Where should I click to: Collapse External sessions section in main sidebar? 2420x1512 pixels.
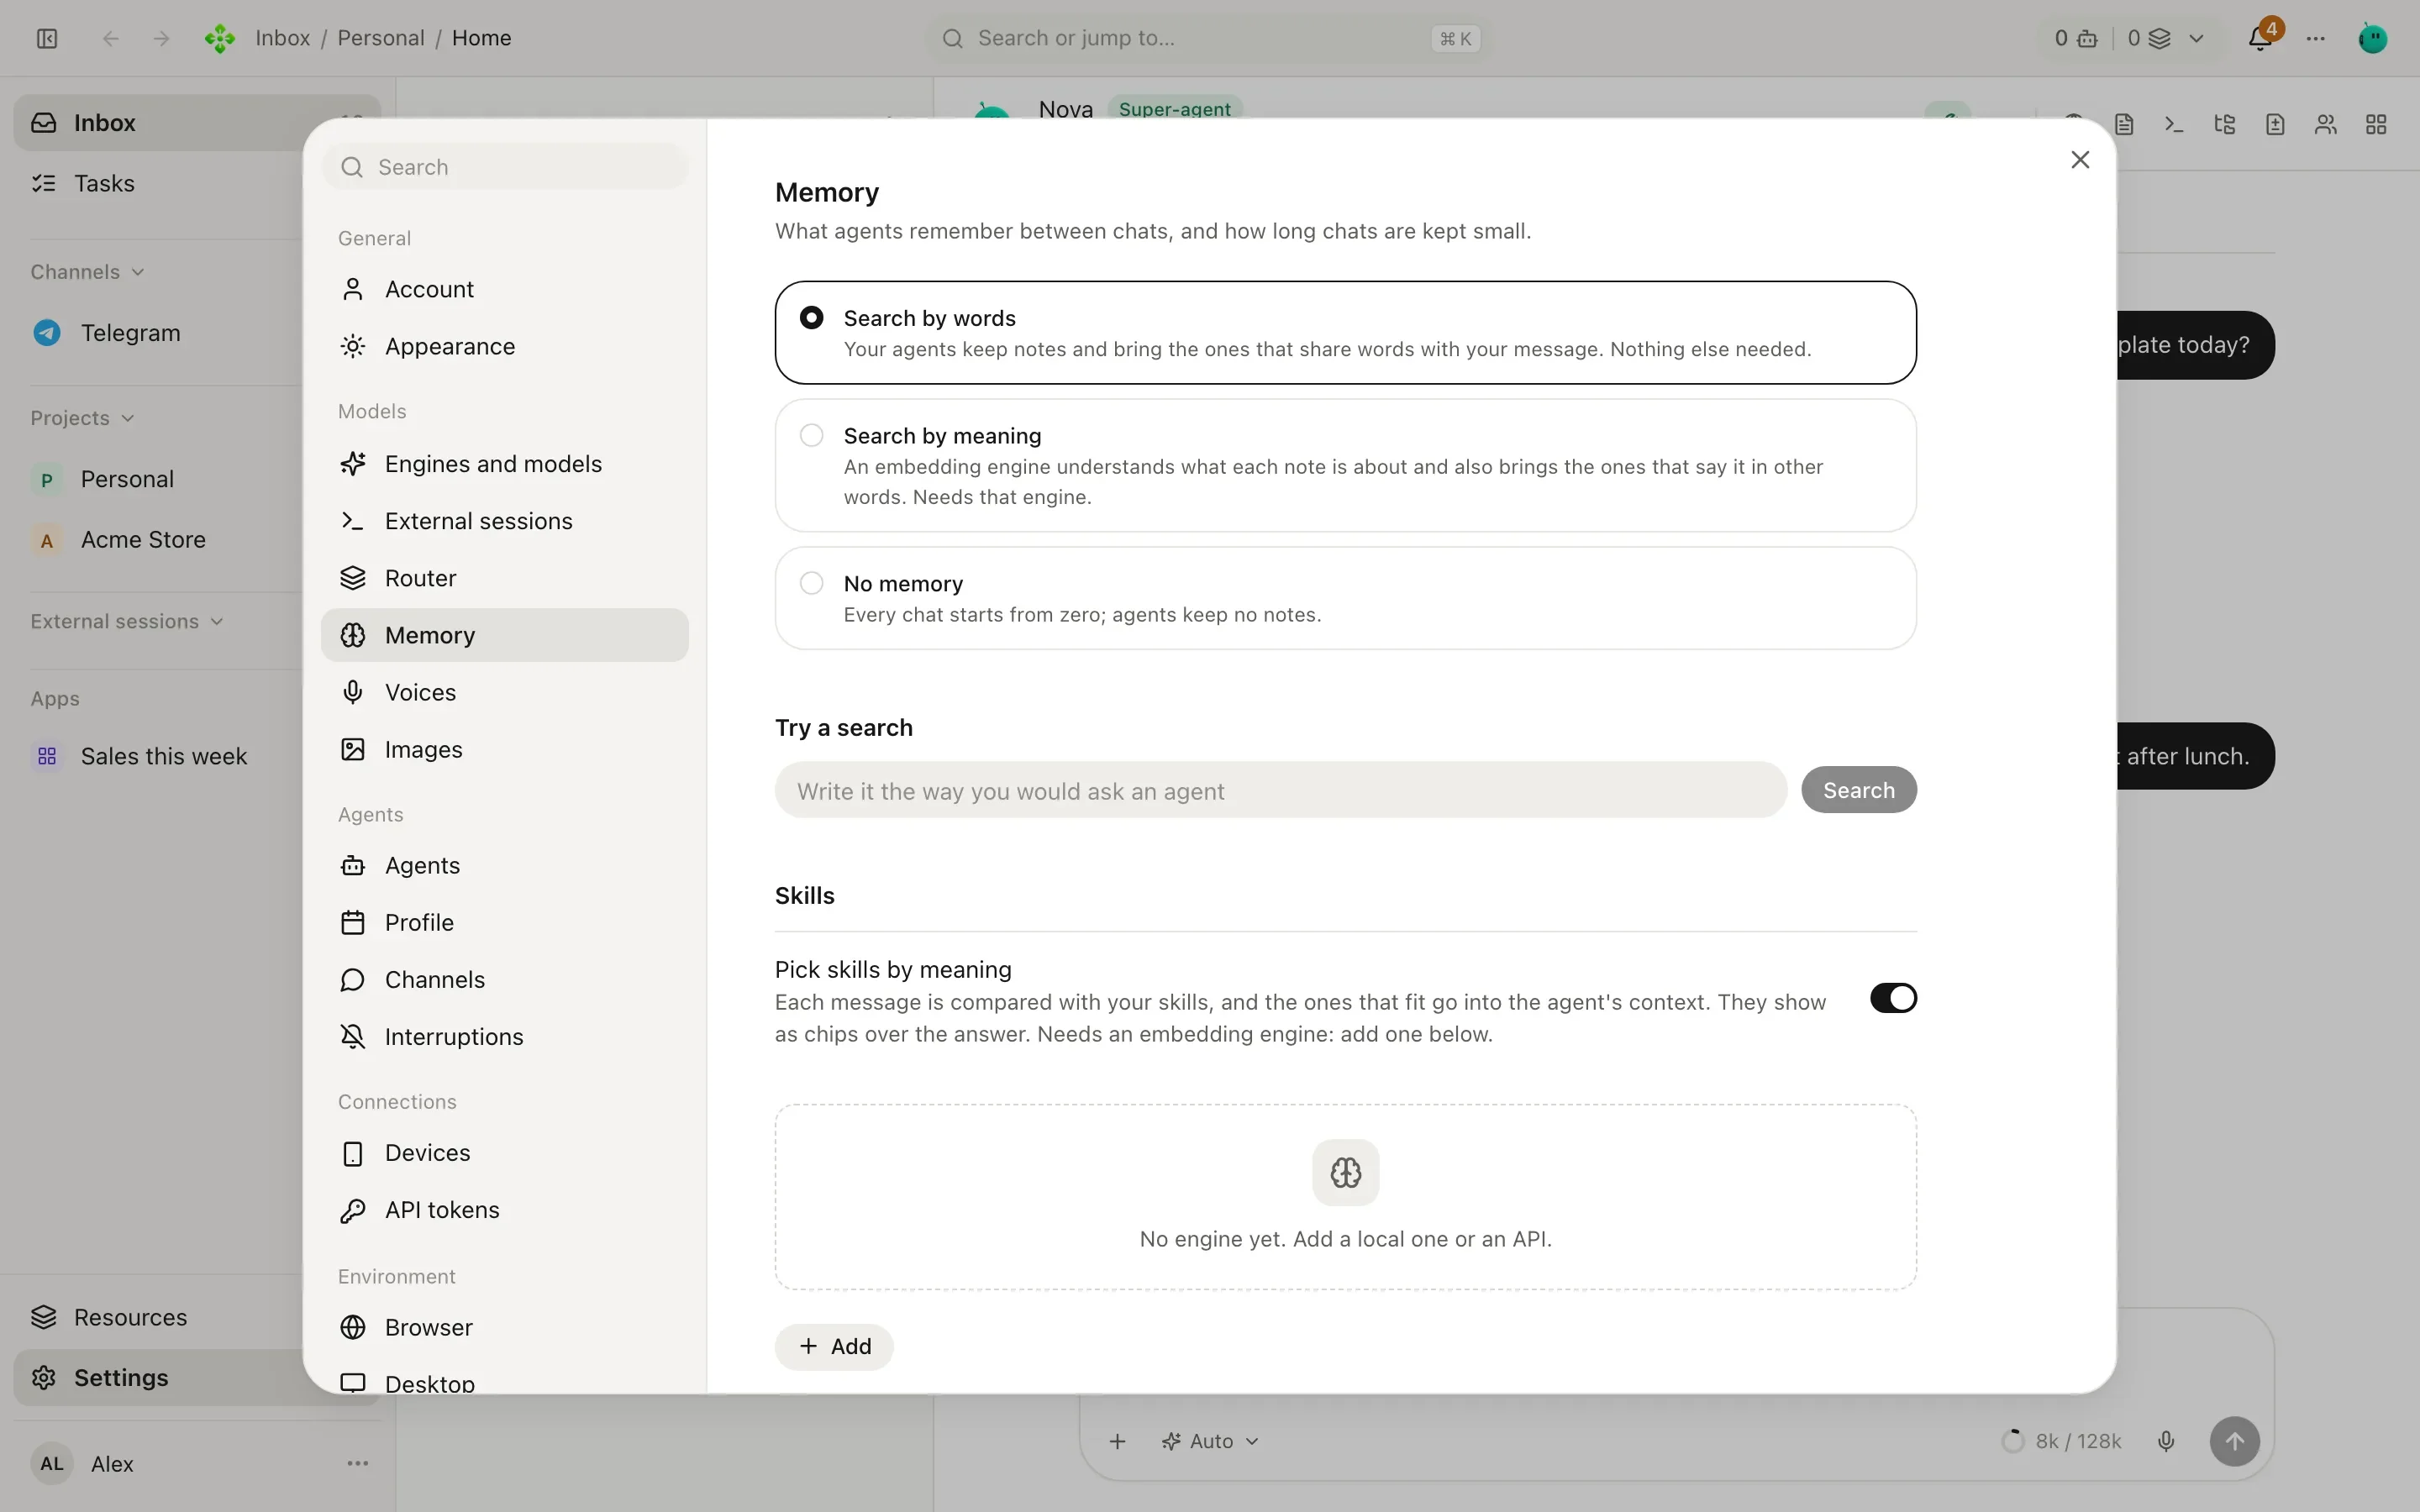coord(127,621)
